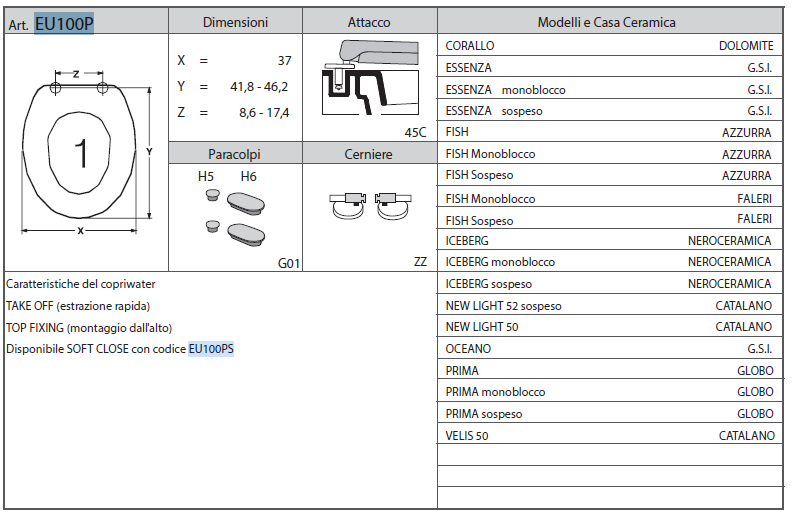Select the H5 small round bumper icon

tap(212, 195)
